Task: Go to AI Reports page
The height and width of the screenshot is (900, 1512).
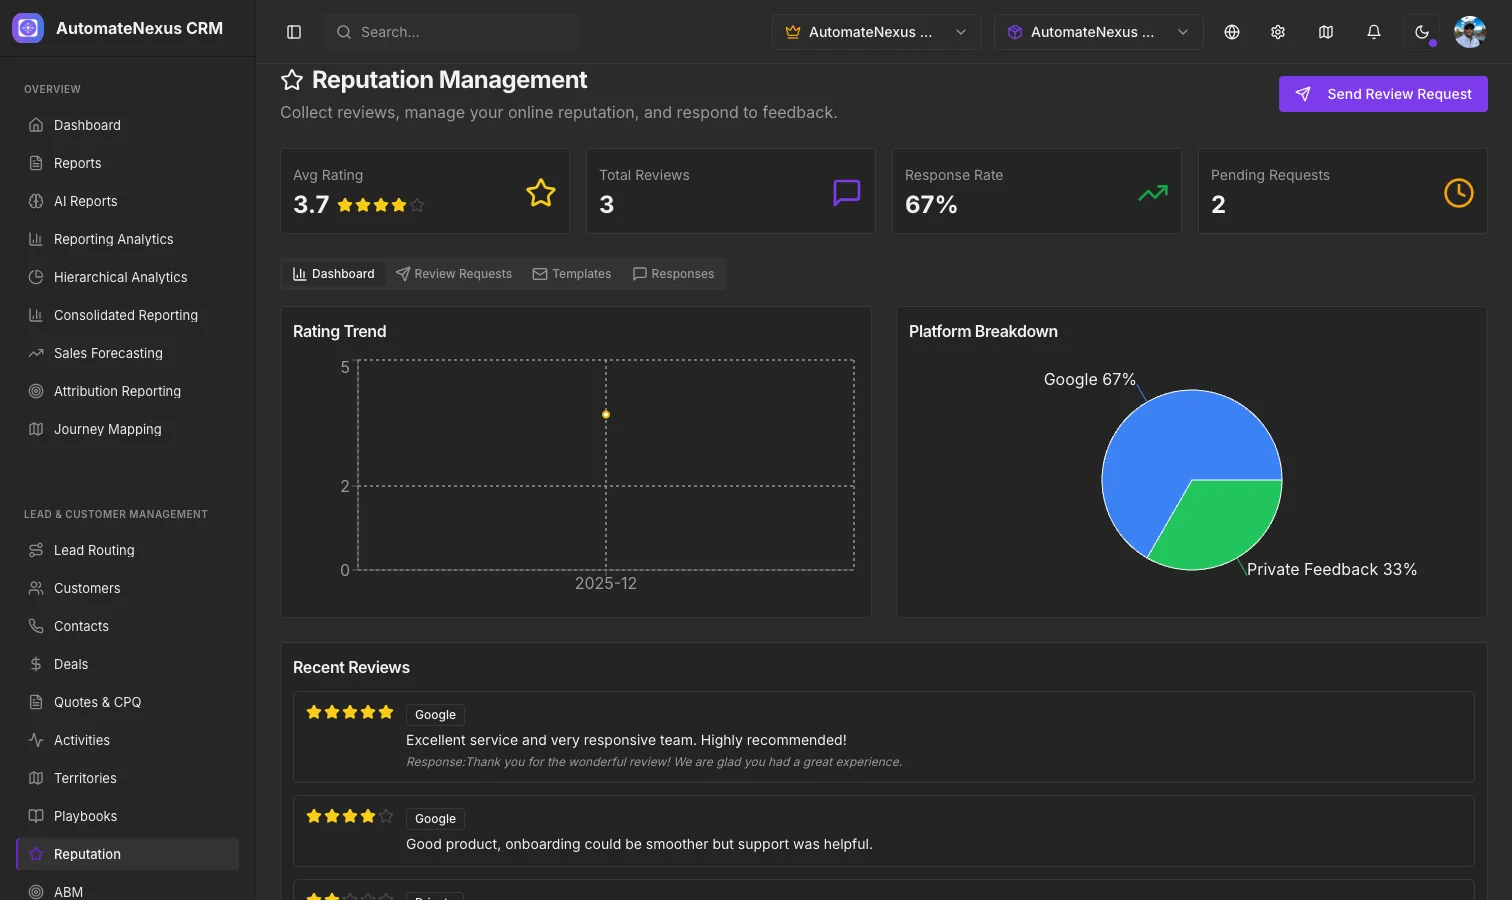Action: pos(128,201)
